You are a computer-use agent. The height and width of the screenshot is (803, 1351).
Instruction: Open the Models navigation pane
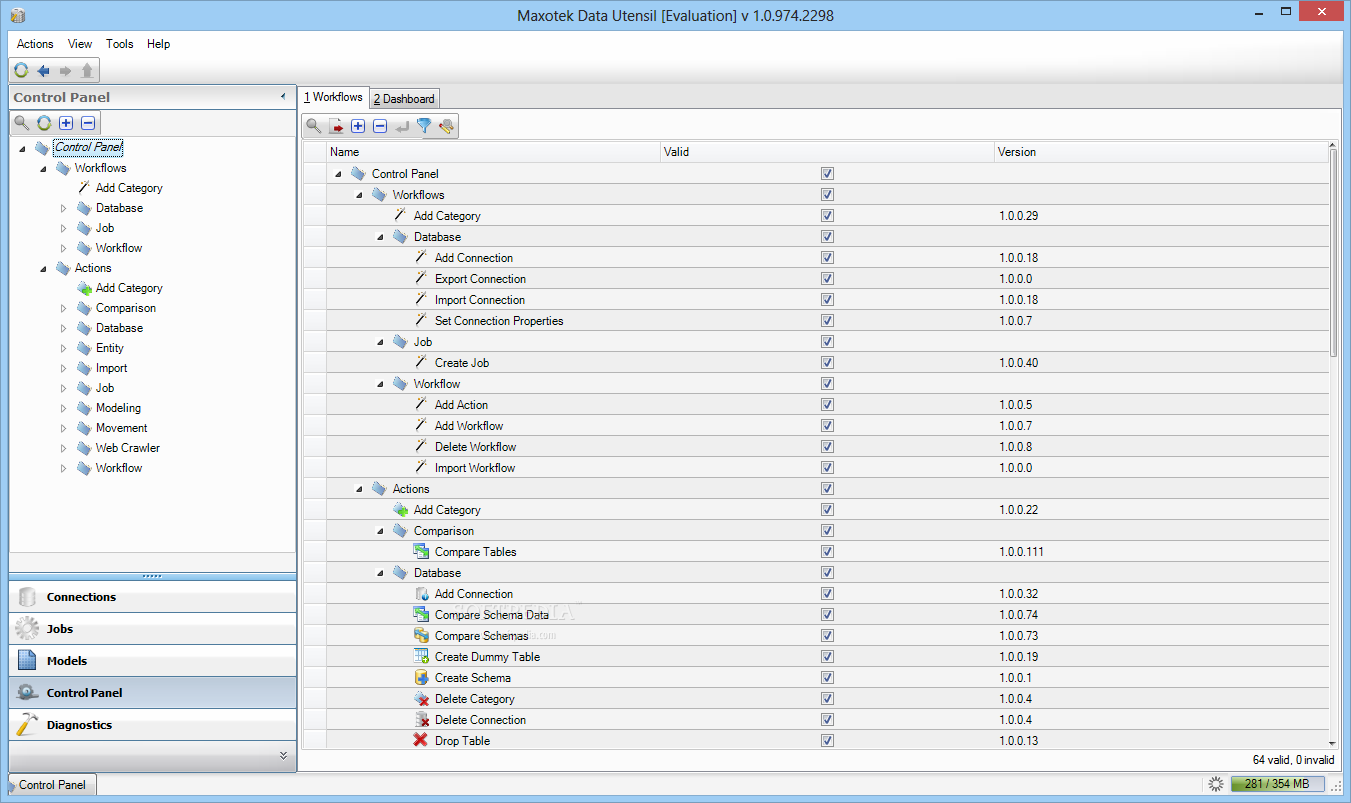pyautogui.click(x=153, y=661)
